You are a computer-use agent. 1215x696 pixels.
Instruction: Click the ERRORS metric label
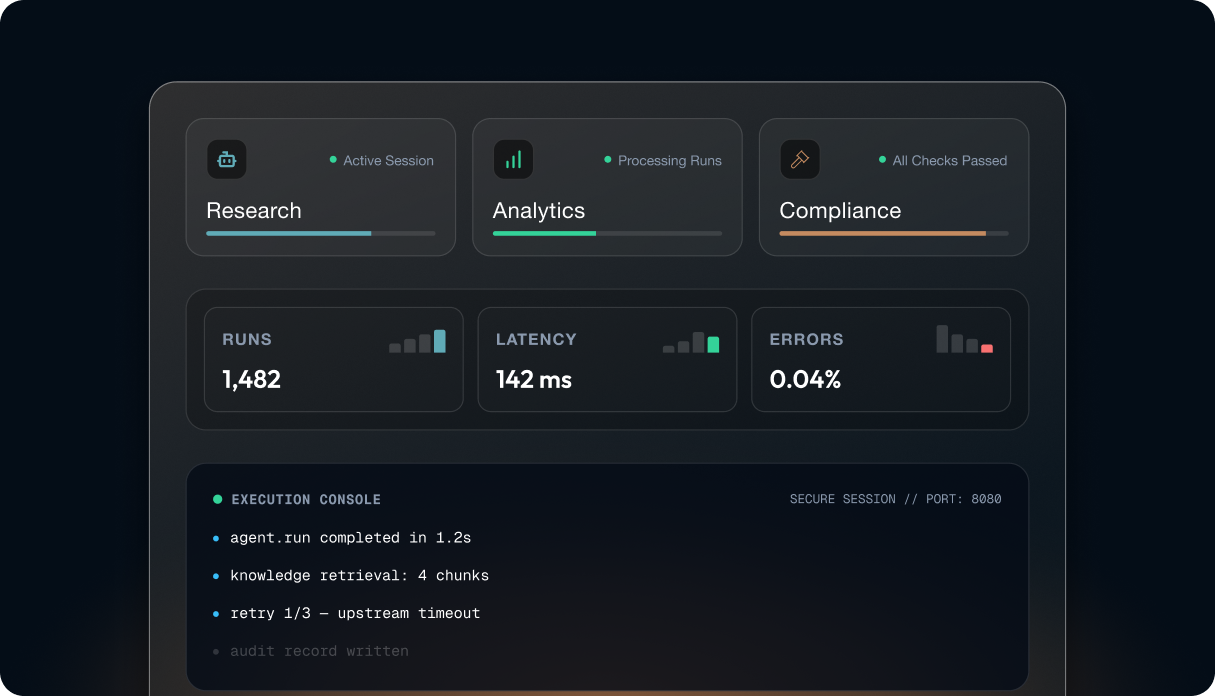pyautogui.click(x=807, y=339)
